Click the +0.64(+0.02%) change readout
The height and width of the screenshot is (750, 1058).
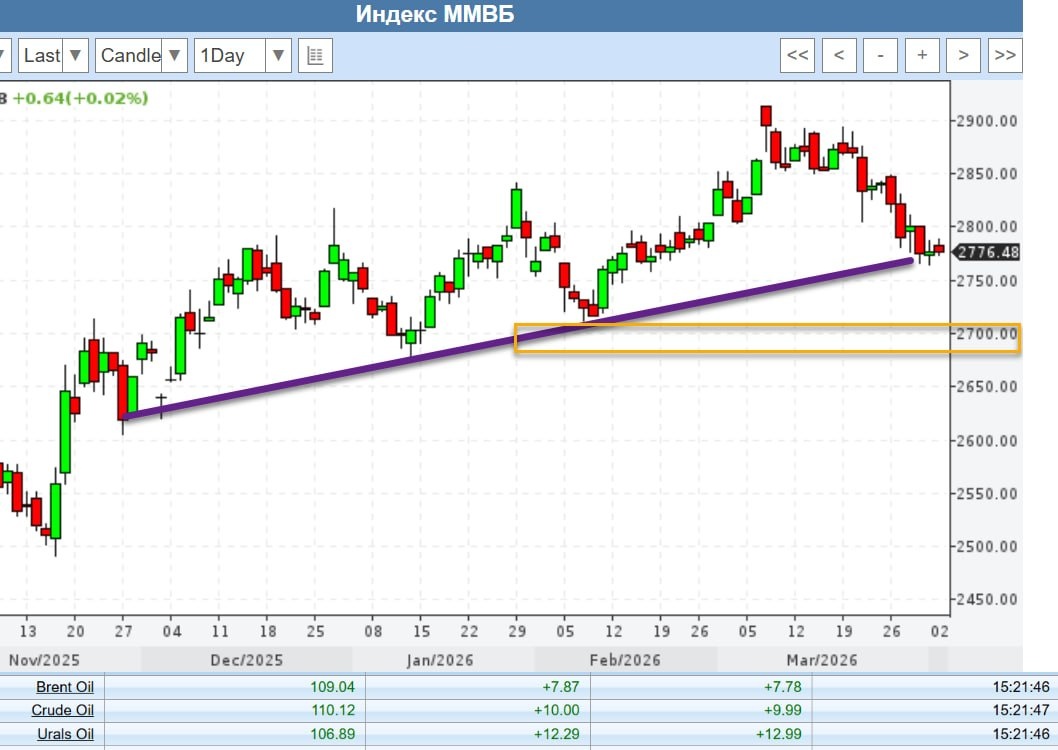pos(80,98)
